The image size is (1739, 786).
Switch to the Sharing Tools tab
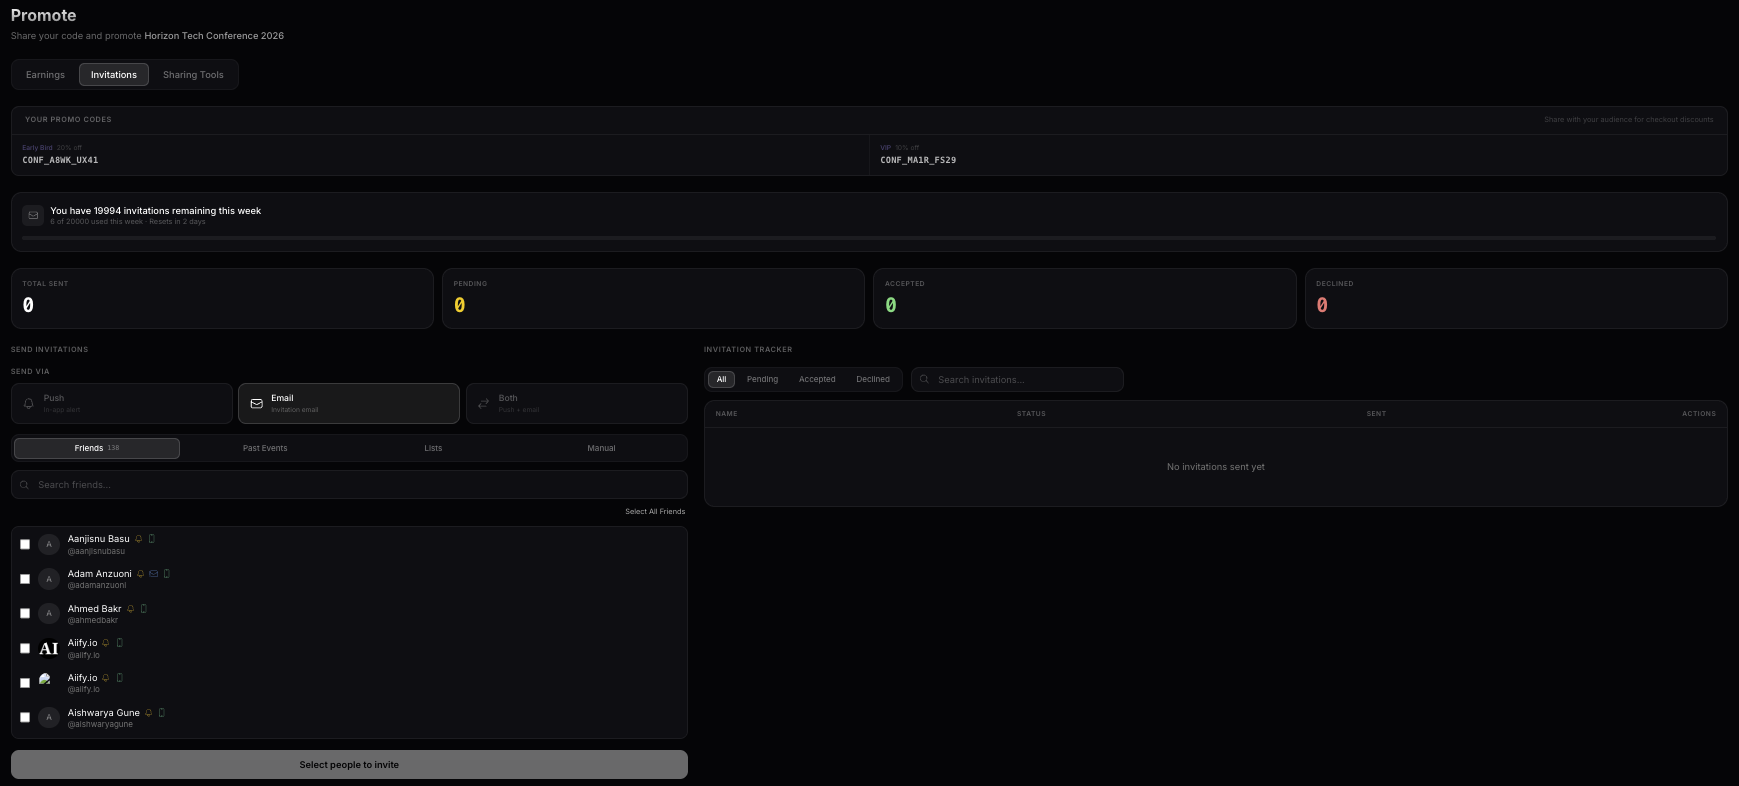(x=193, y=75)
